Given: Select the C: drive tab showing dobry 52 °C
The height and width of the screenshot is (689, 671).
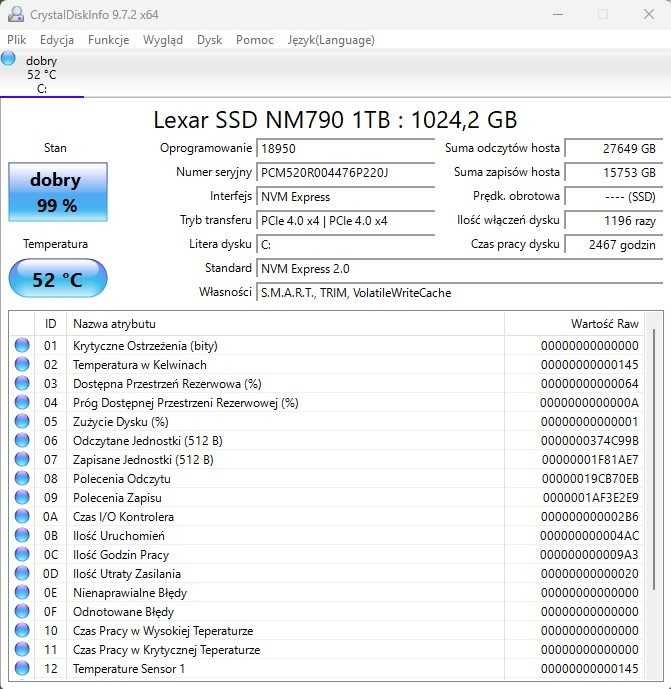Looking at the screenshot, I should point(42,74).
